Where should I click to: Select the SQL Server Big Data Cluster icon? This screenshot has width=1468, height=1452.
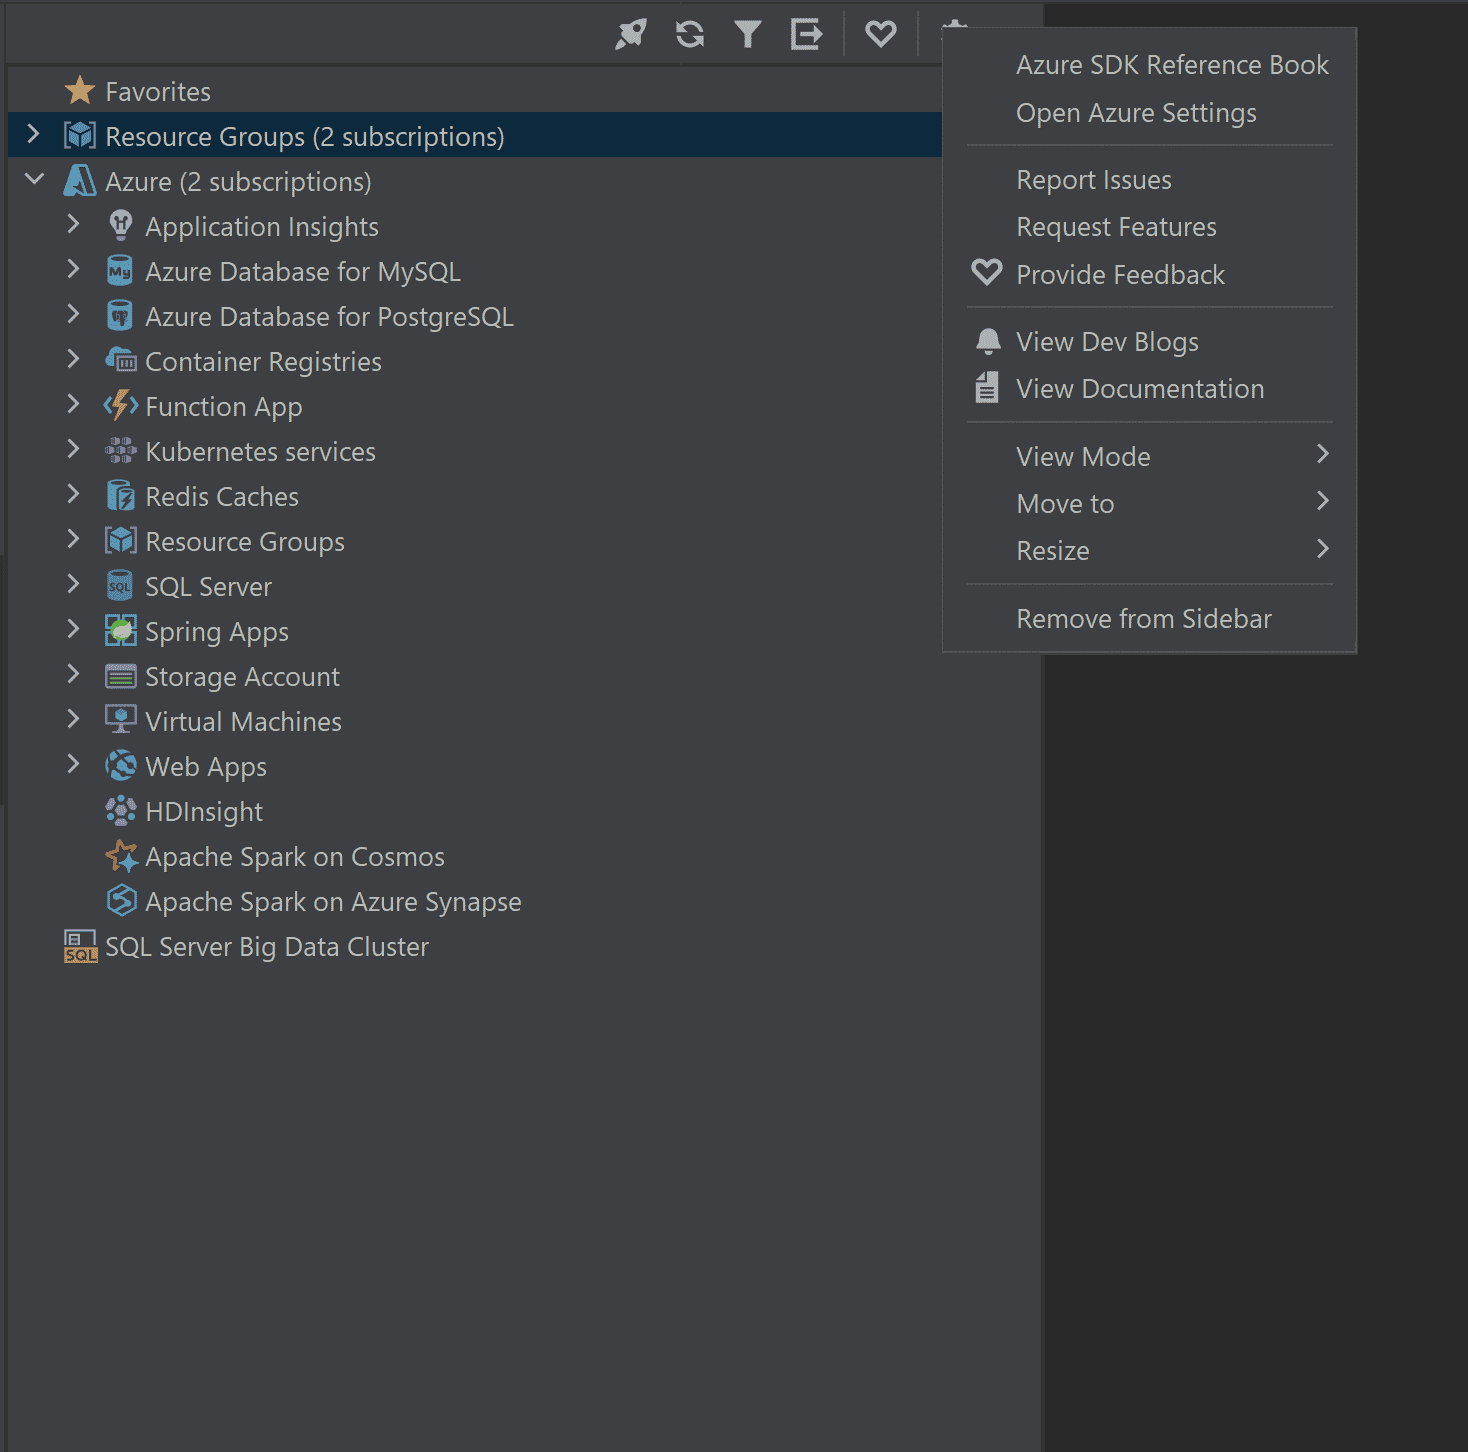[x=80, y=946]
